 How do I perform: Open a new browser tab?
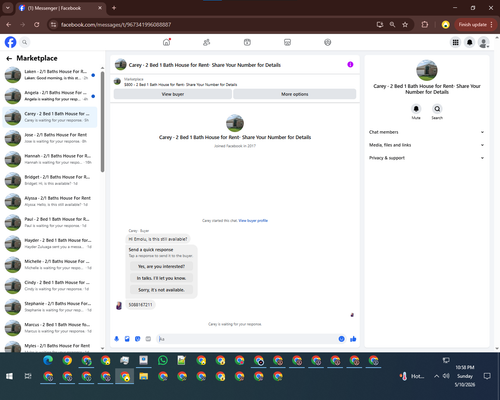[x=114, y=8]
